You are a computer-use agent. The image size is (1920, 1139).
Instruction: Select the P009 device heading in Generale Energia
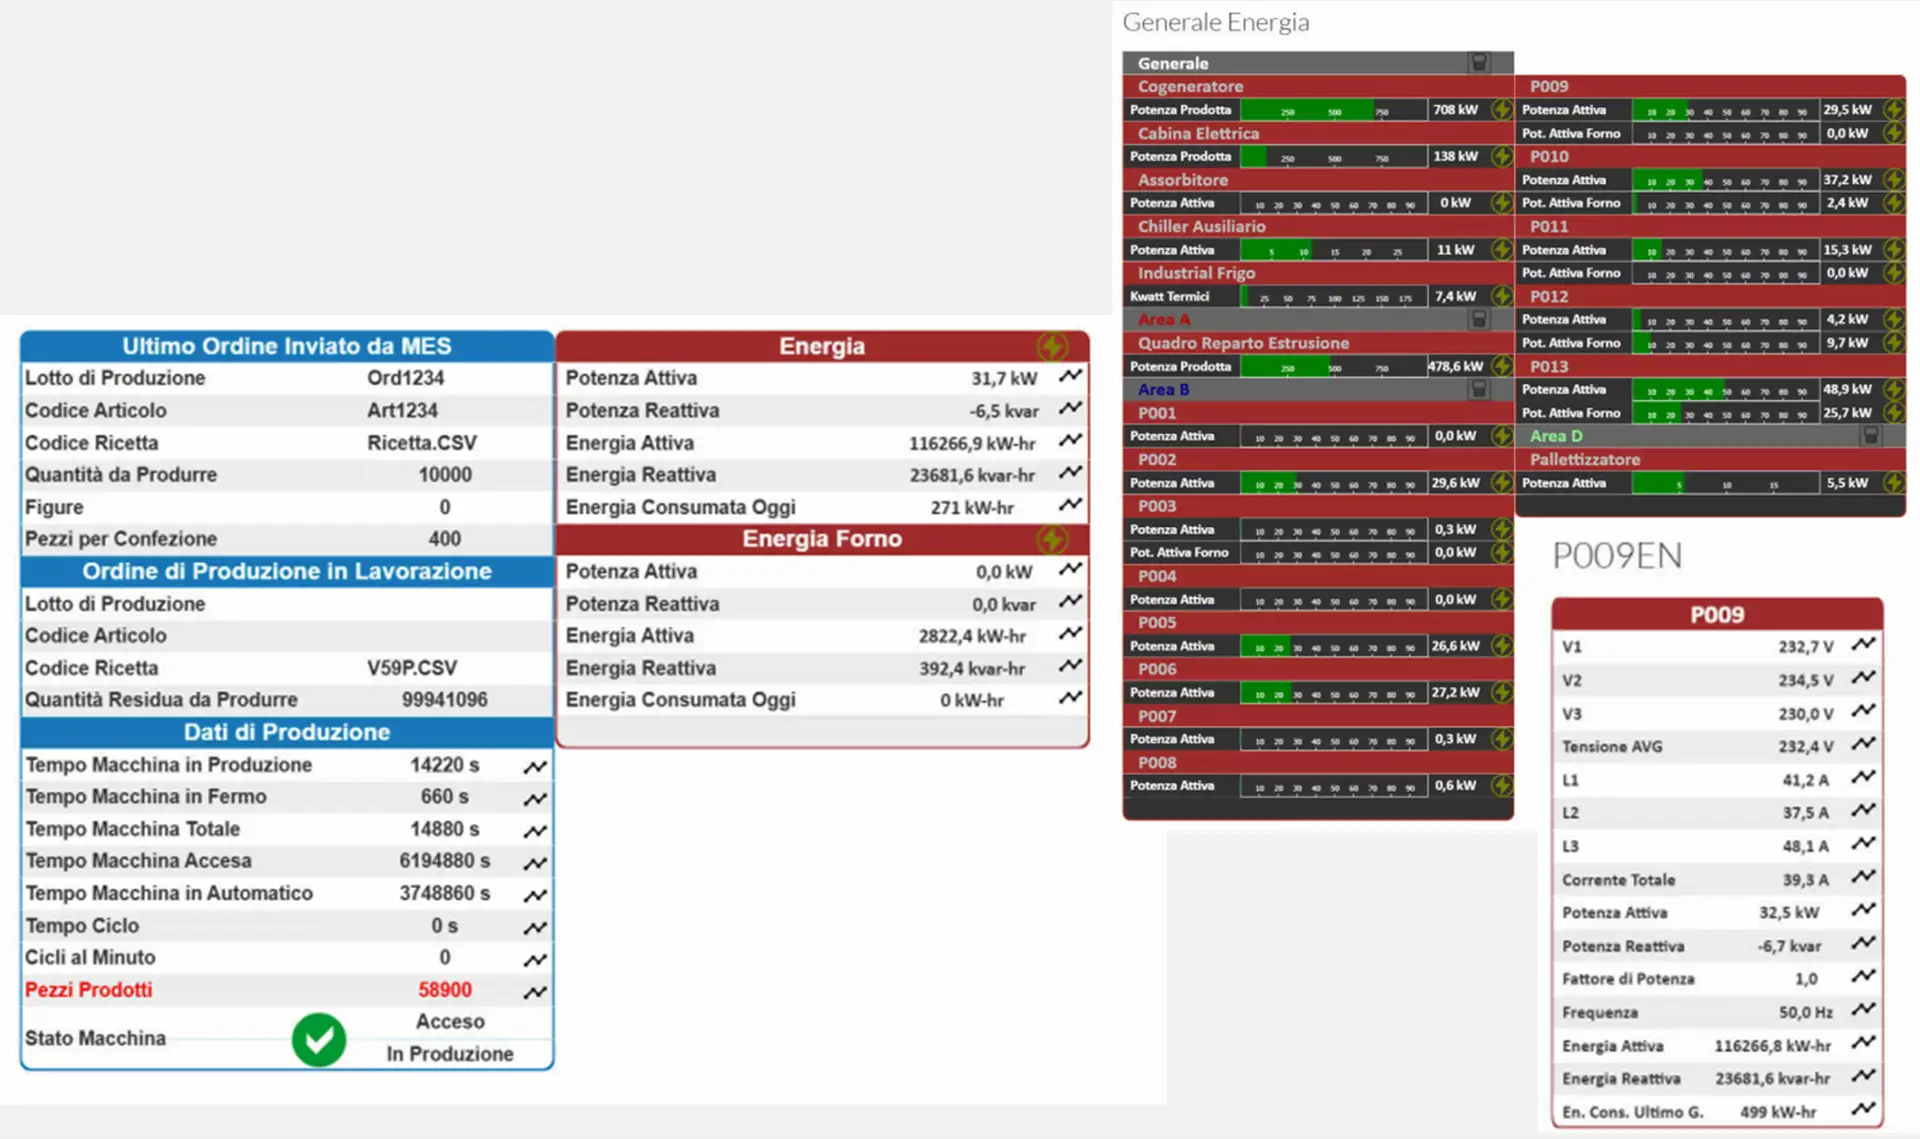coord(1549,86)
